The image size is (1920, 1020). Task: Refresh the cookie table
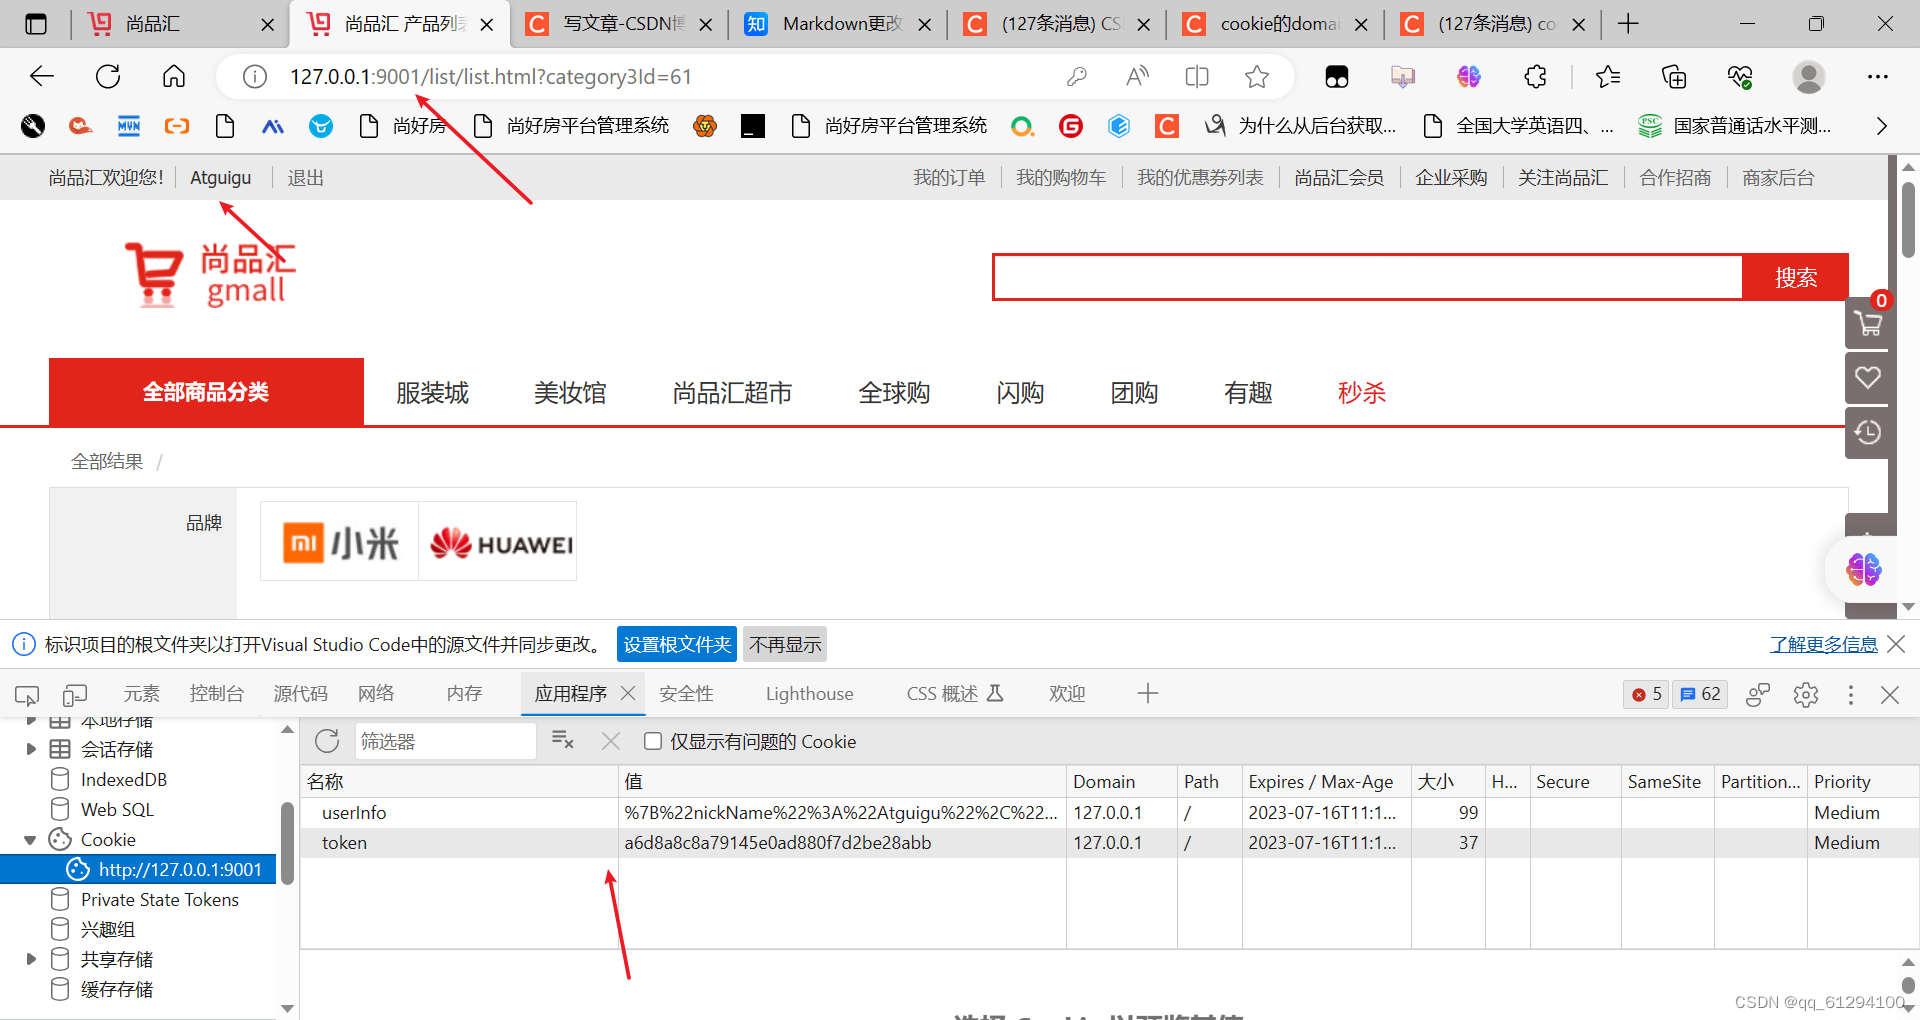tap(327, 741)
